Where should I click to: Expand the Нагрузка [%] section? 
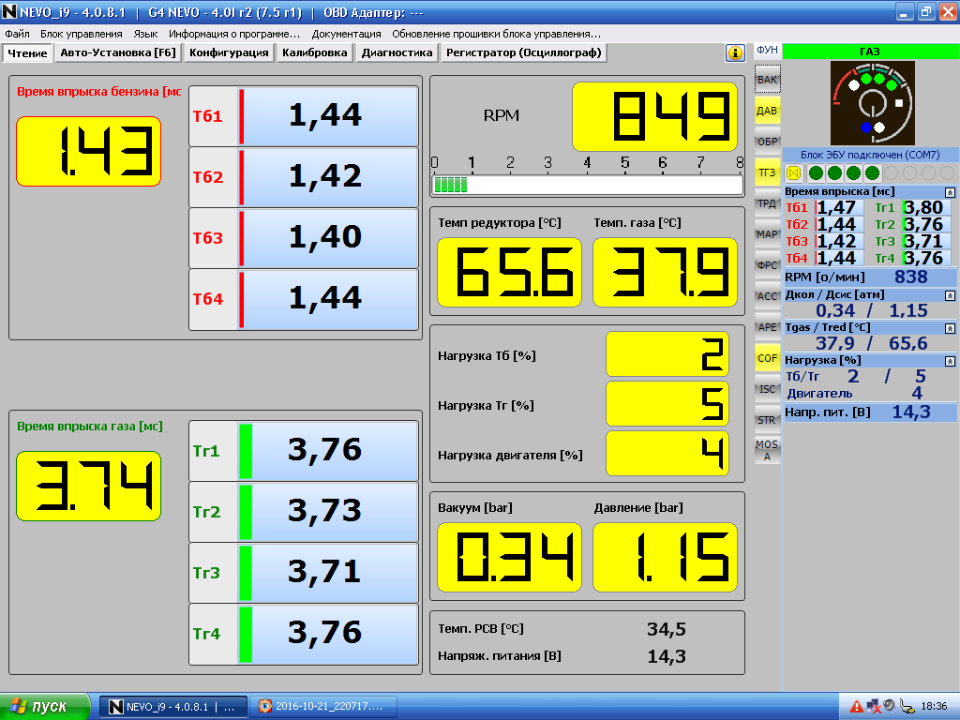point(949,358)
